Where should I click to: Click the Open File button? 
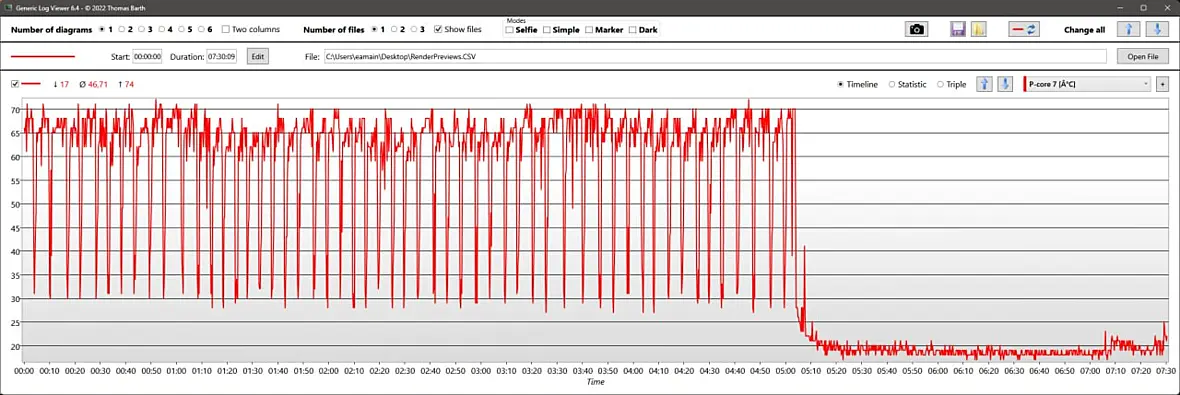(1142, 56)
